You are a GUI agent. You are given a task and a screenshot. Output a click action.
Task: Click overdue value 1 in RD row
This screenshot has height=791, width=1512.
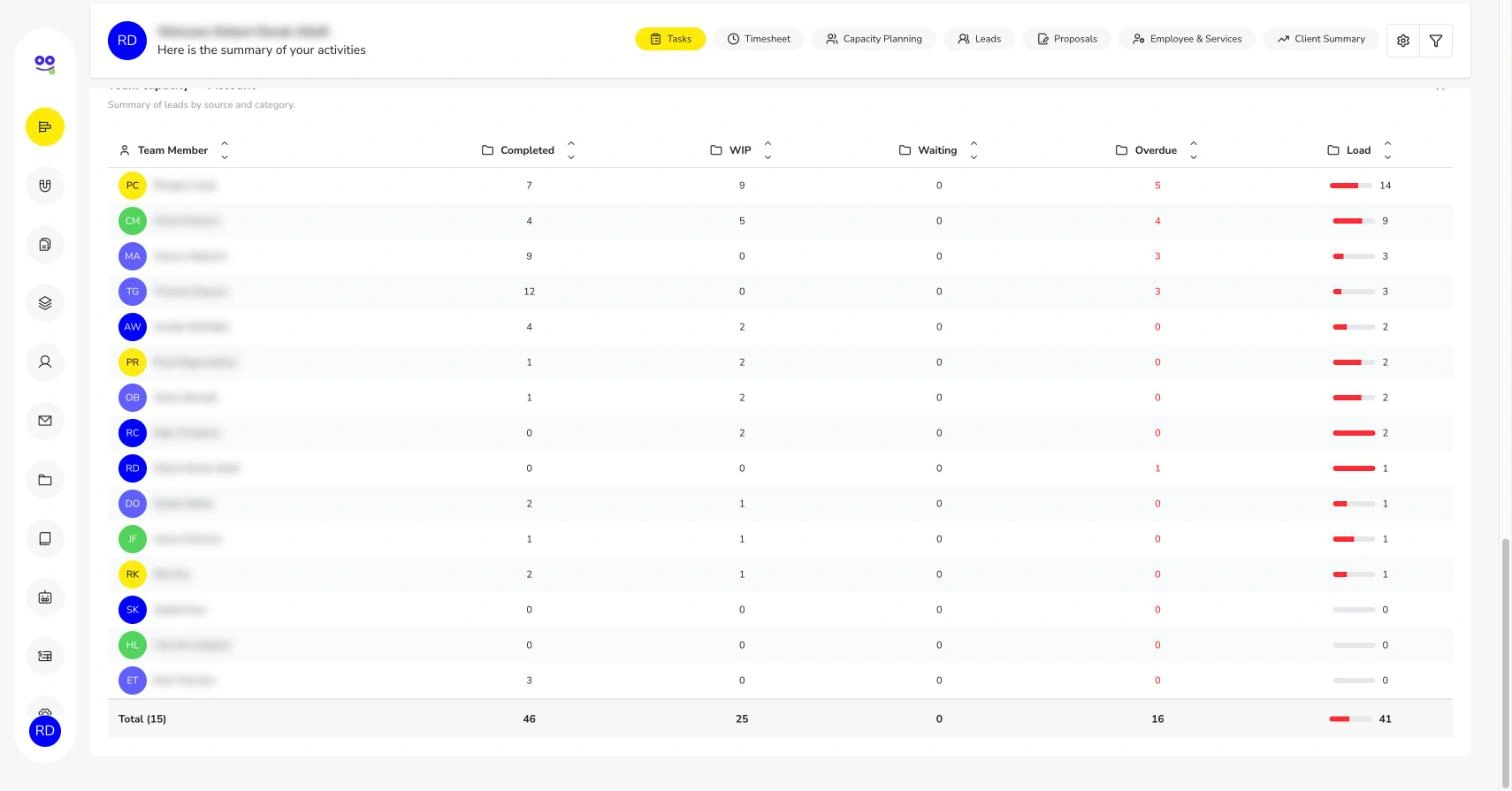pos(1158,469)
